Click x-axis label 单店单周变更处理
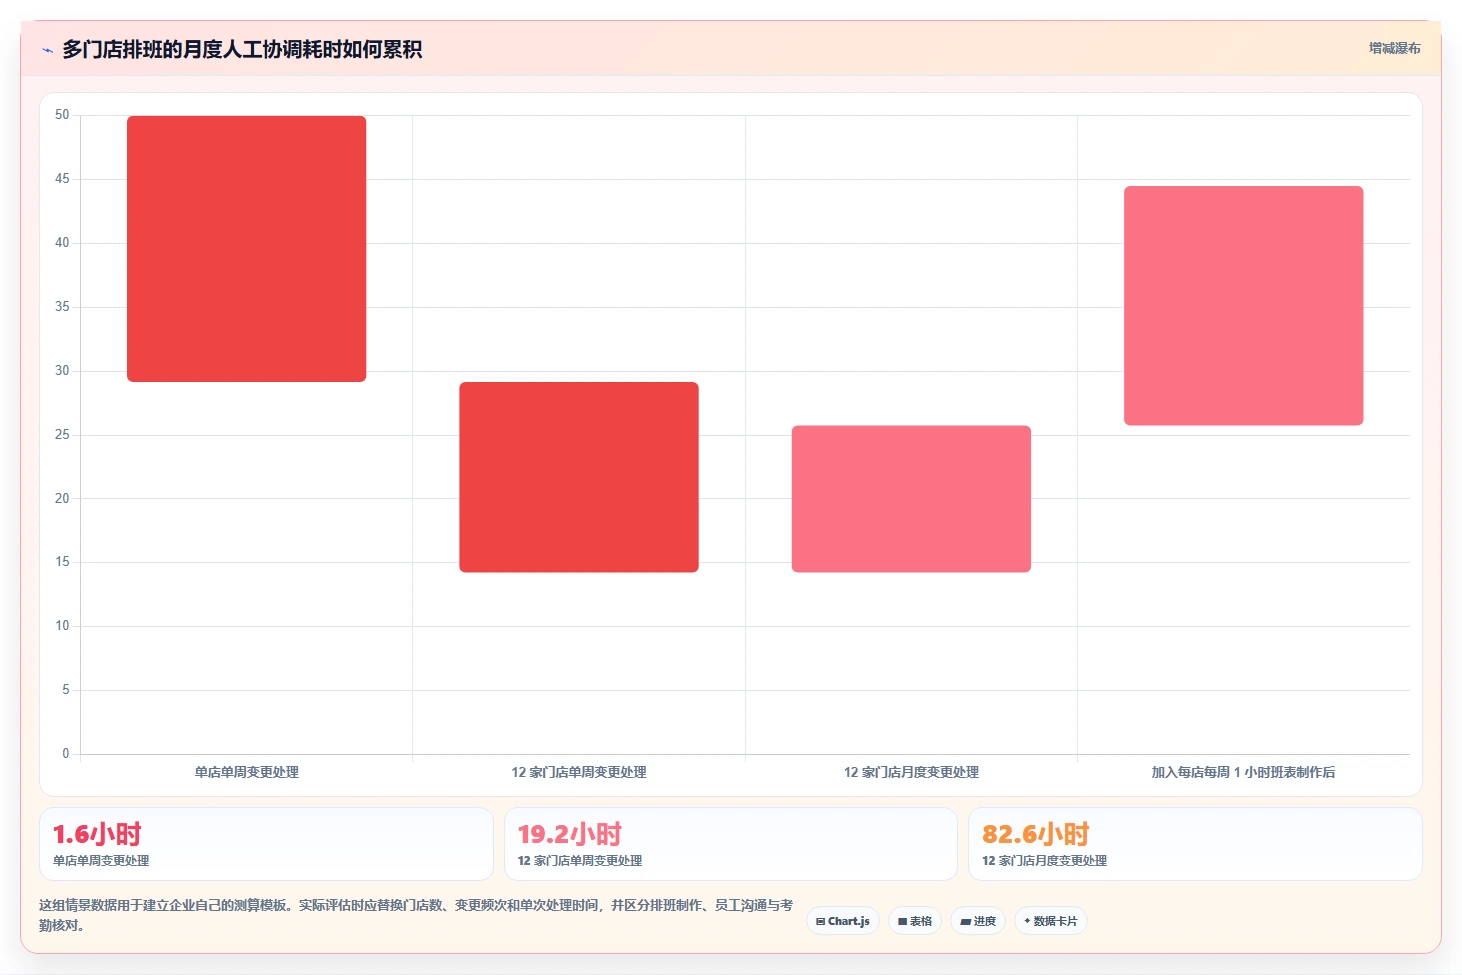Screen dimensions: 1462x975 pos(247,772)
